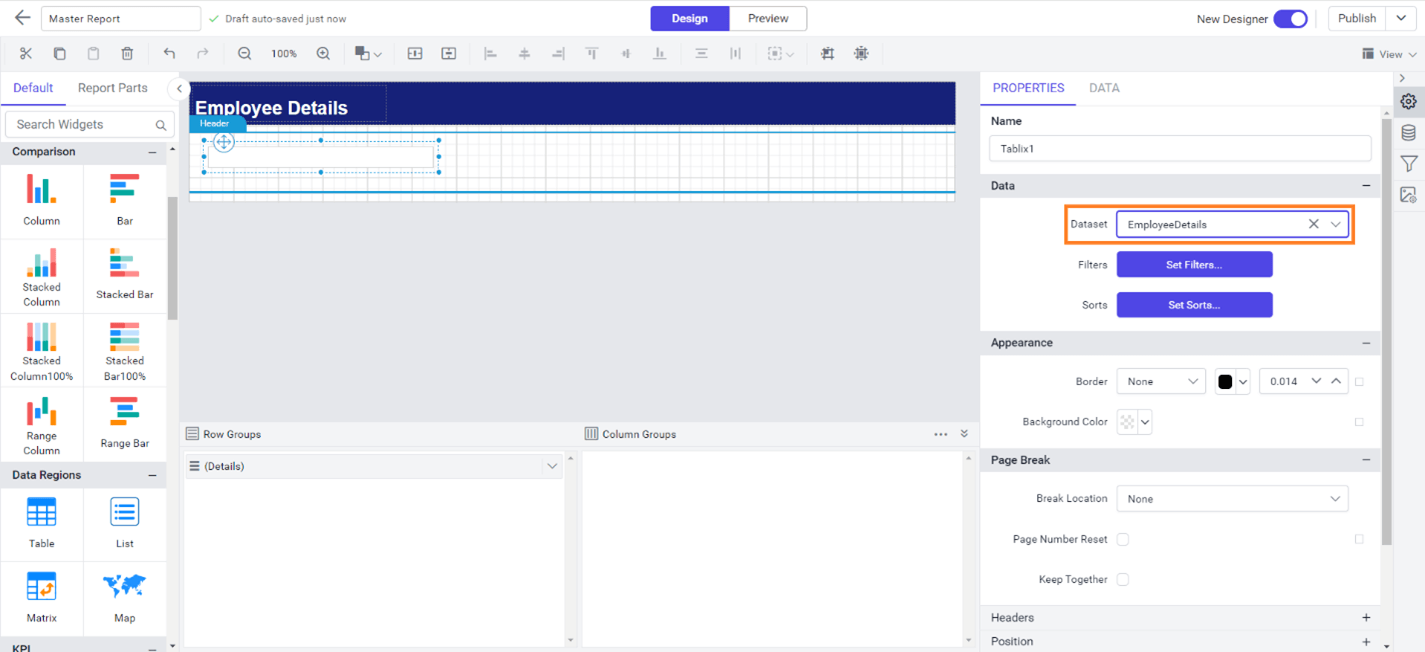Select the Cut tool in the toolbar

coord(26,53)
